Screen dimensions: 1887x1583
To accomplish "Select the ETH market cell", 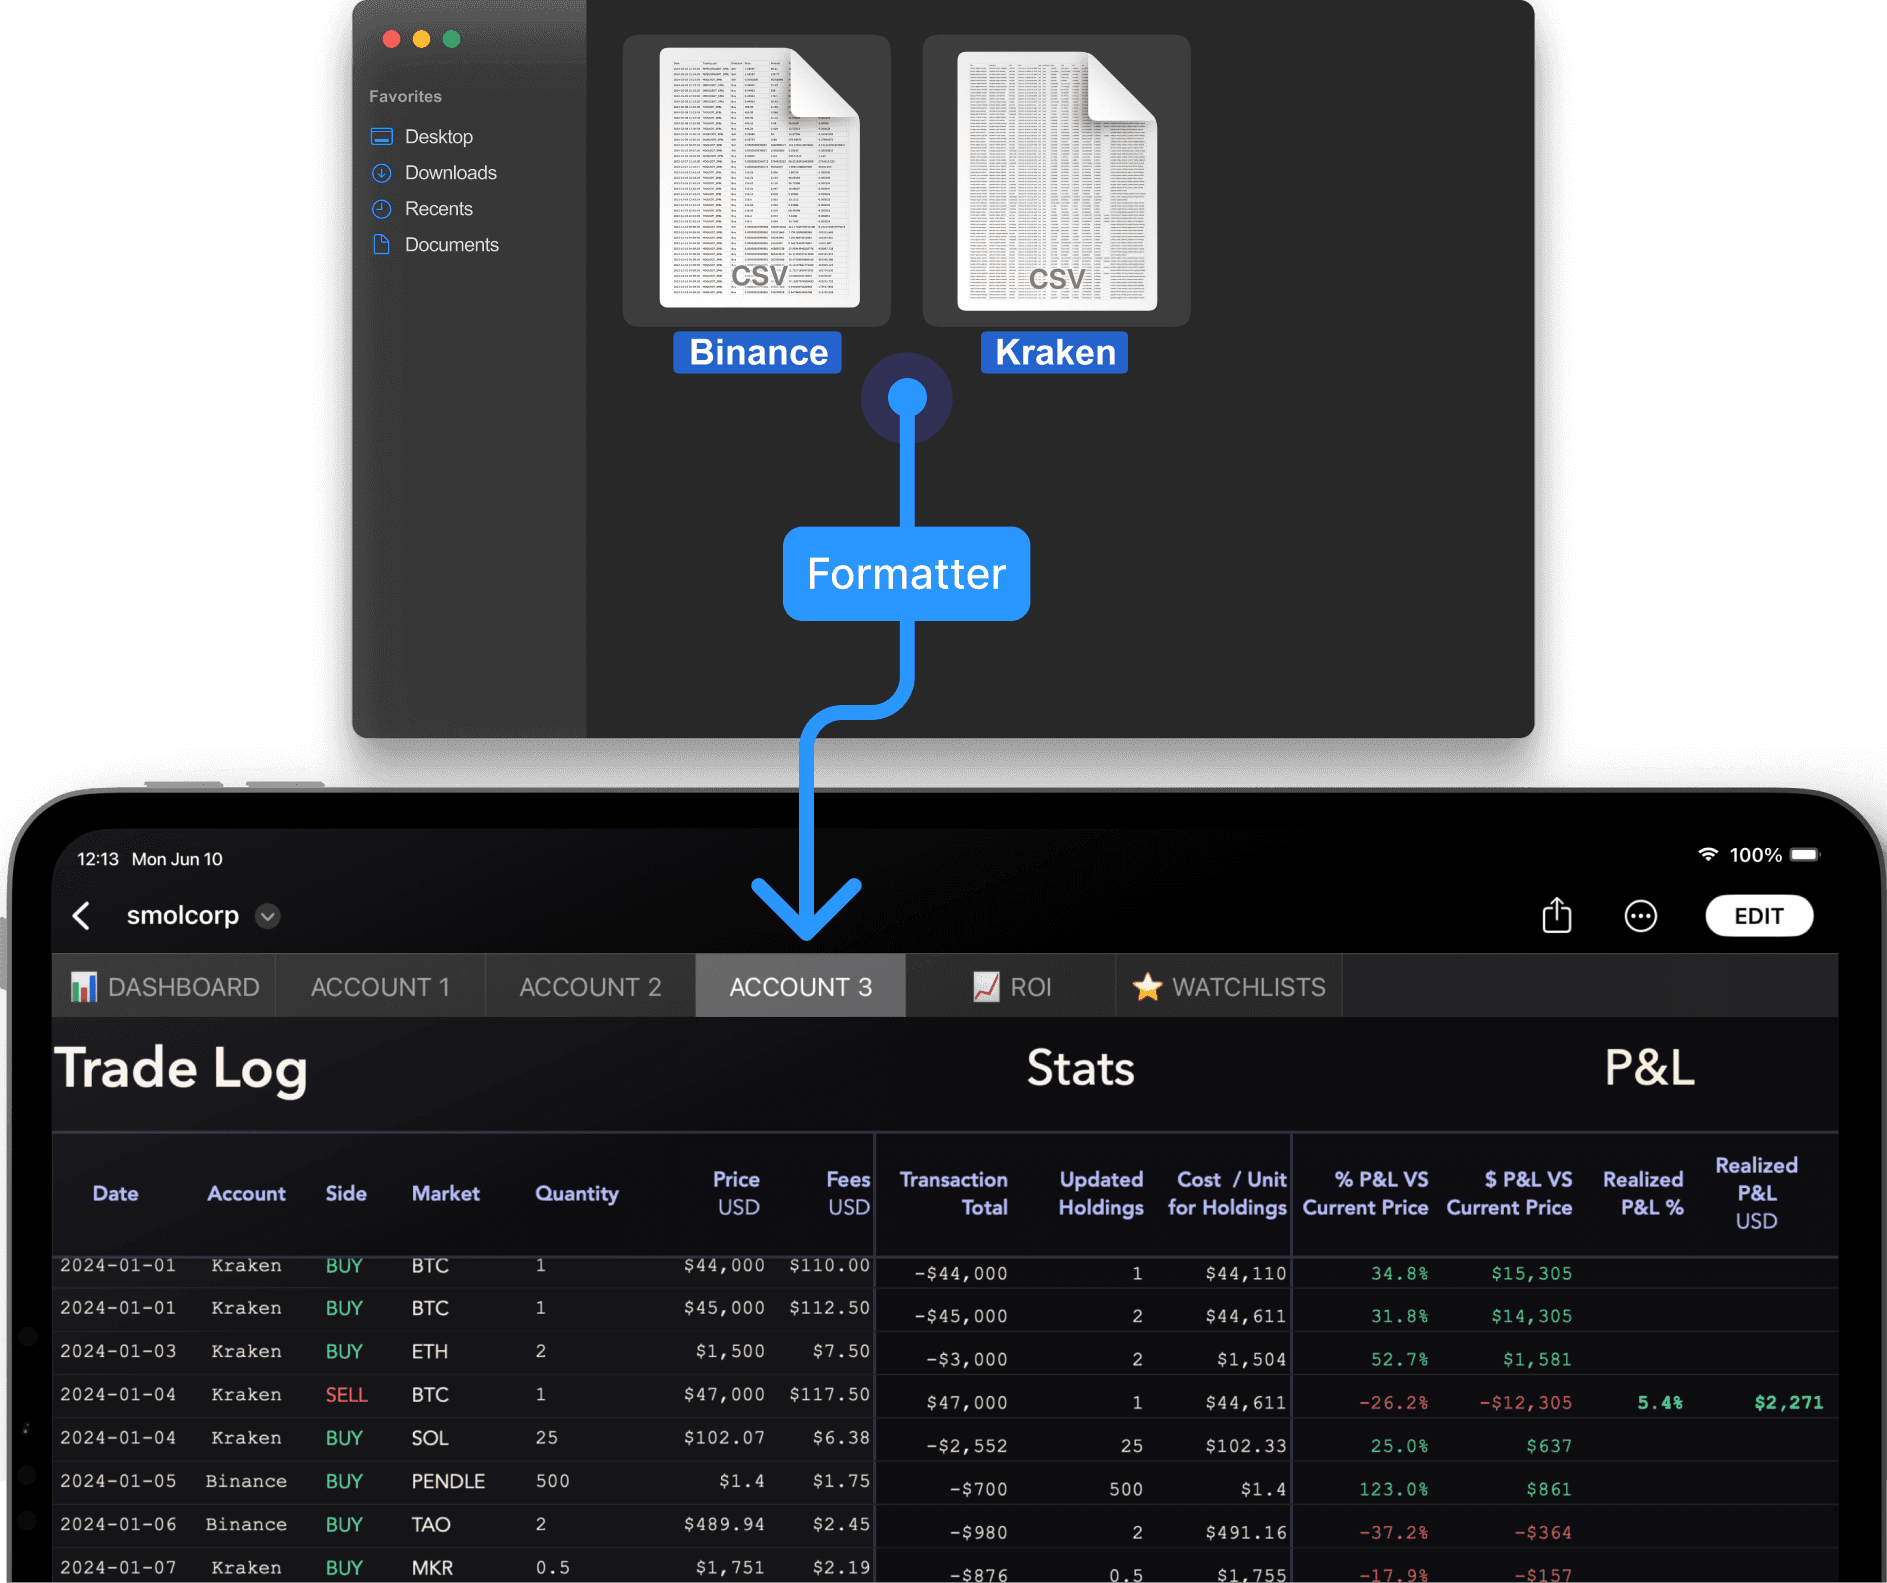I will tap(430, 1351).
